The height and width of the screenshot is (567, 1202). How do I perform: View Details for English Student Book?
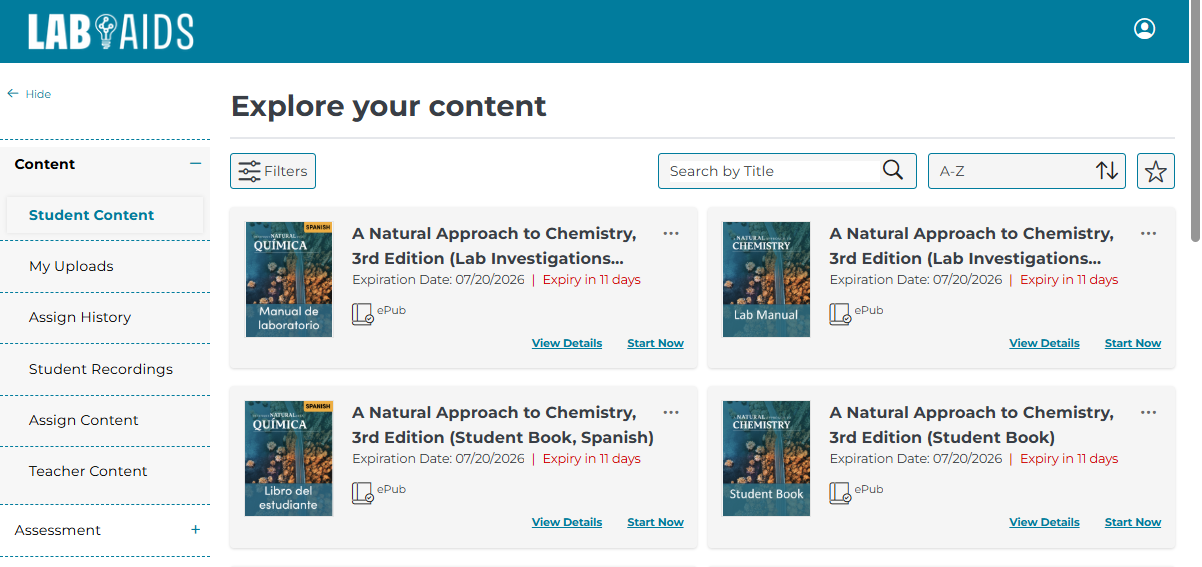click(x=1045, y=522)
